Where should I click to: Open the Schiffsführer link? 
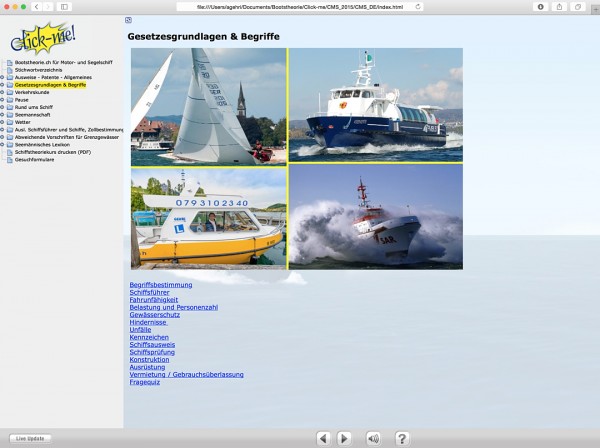[149, 292]
